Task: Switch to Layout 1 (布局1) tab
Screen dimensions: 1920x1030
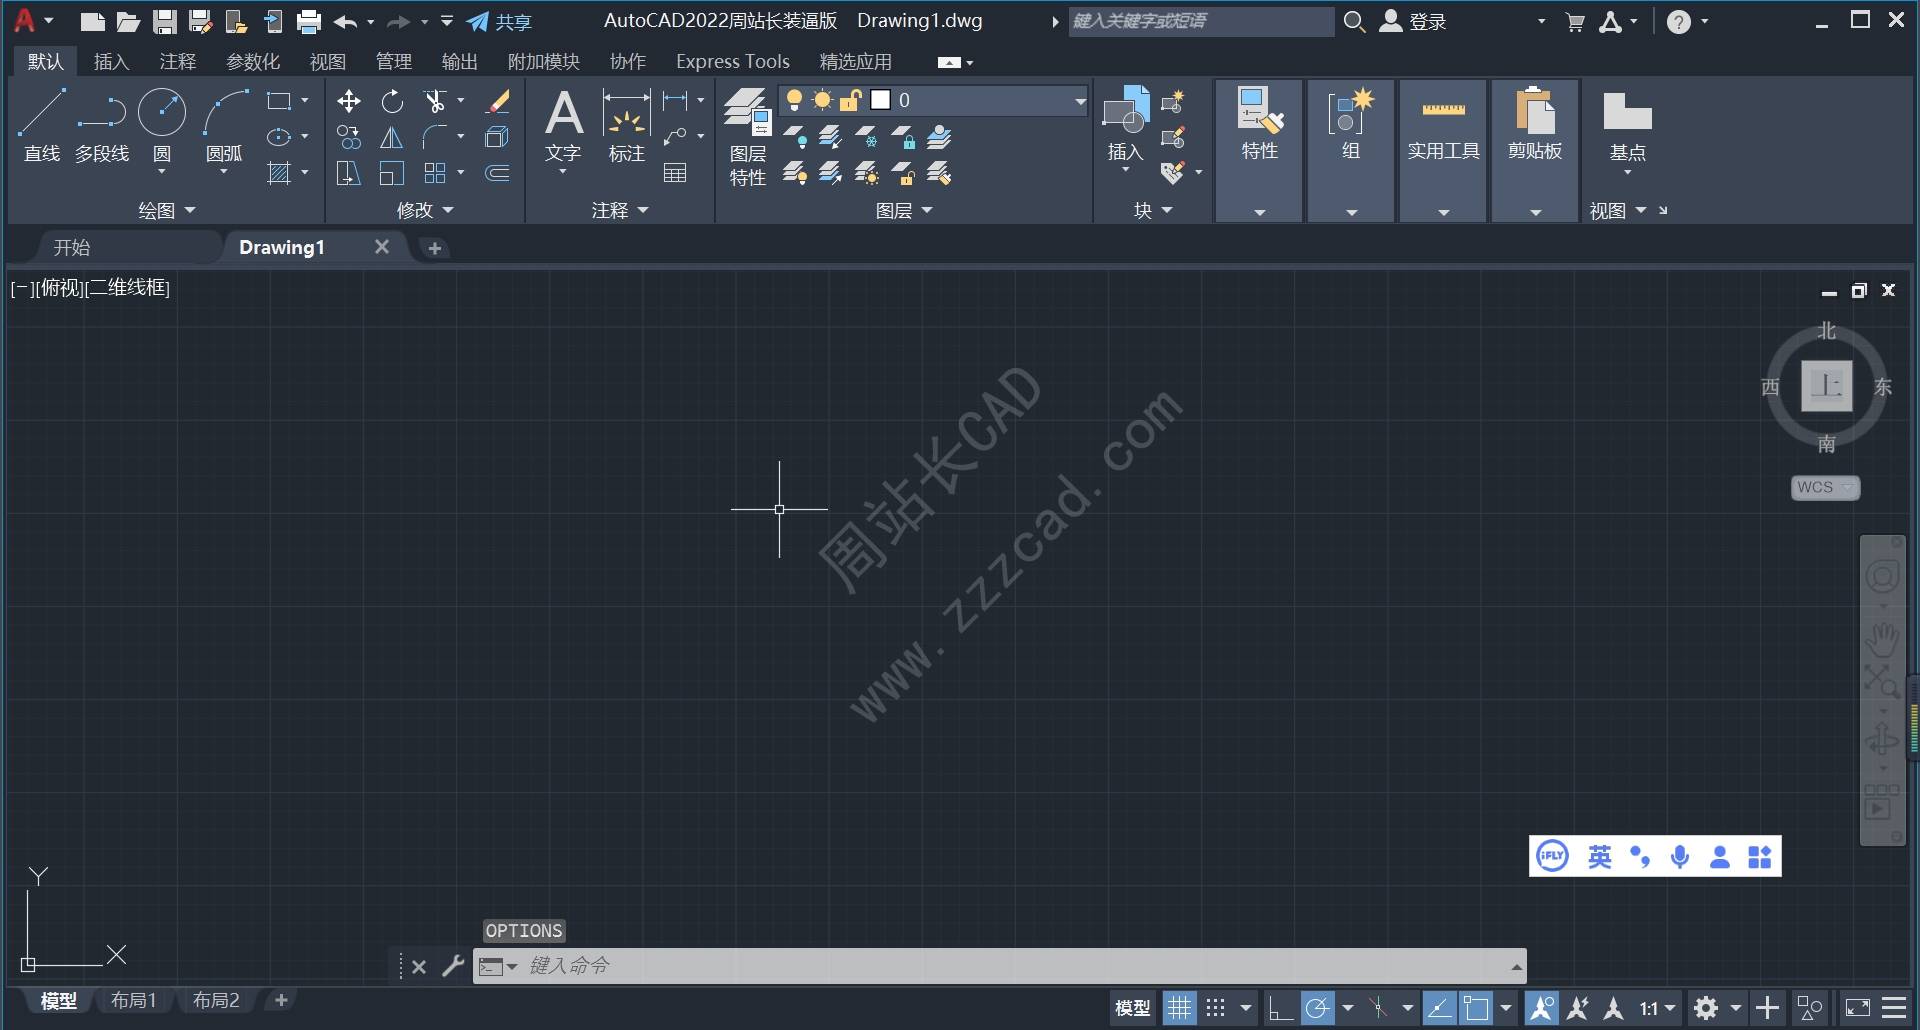Action: point(133,1000)
